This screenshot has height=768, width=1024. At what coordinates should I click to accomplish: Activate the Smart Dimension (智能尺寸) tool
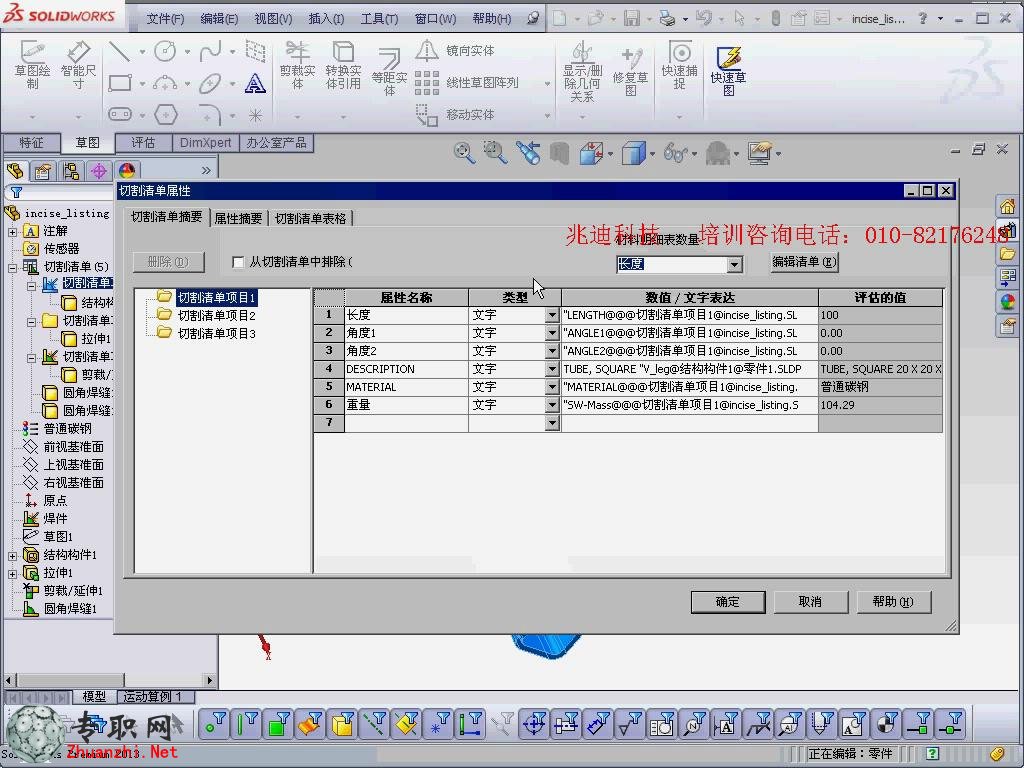click(x=78, y=65)
